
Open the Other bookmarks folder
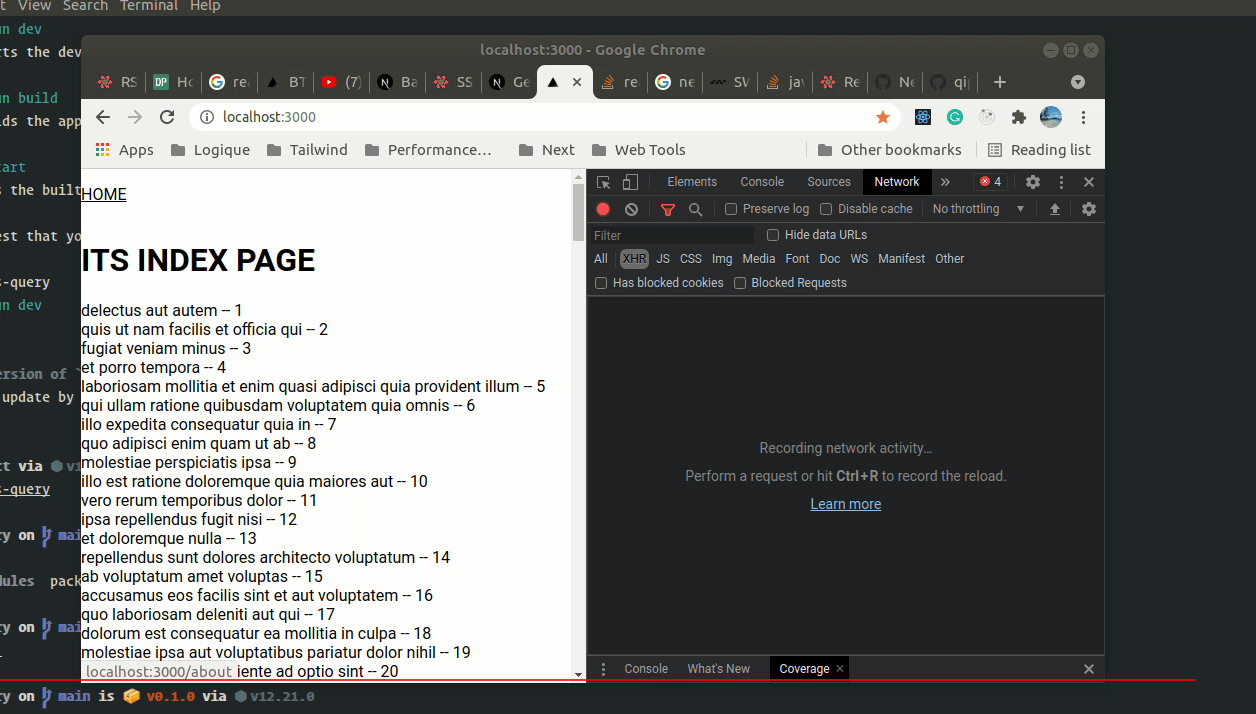889,150
